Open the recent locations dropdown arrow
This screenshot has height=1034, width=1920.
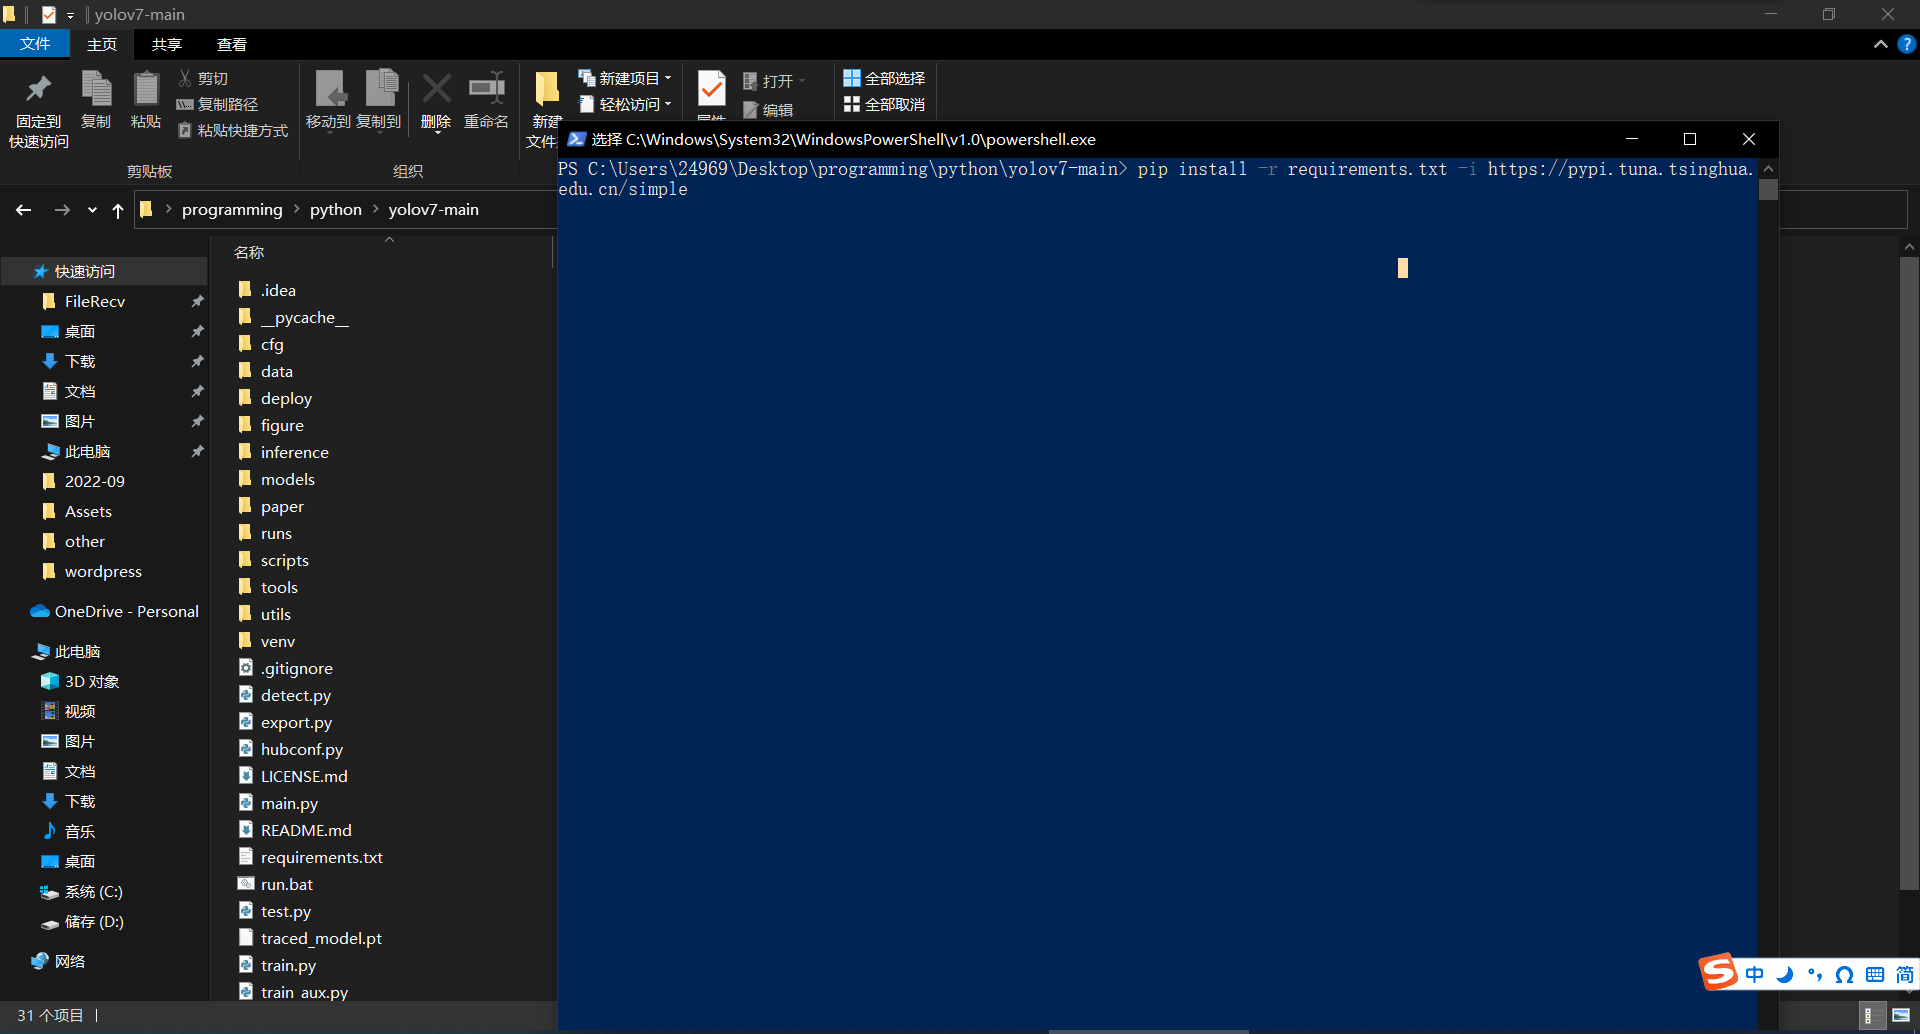(x=92, y=210)
